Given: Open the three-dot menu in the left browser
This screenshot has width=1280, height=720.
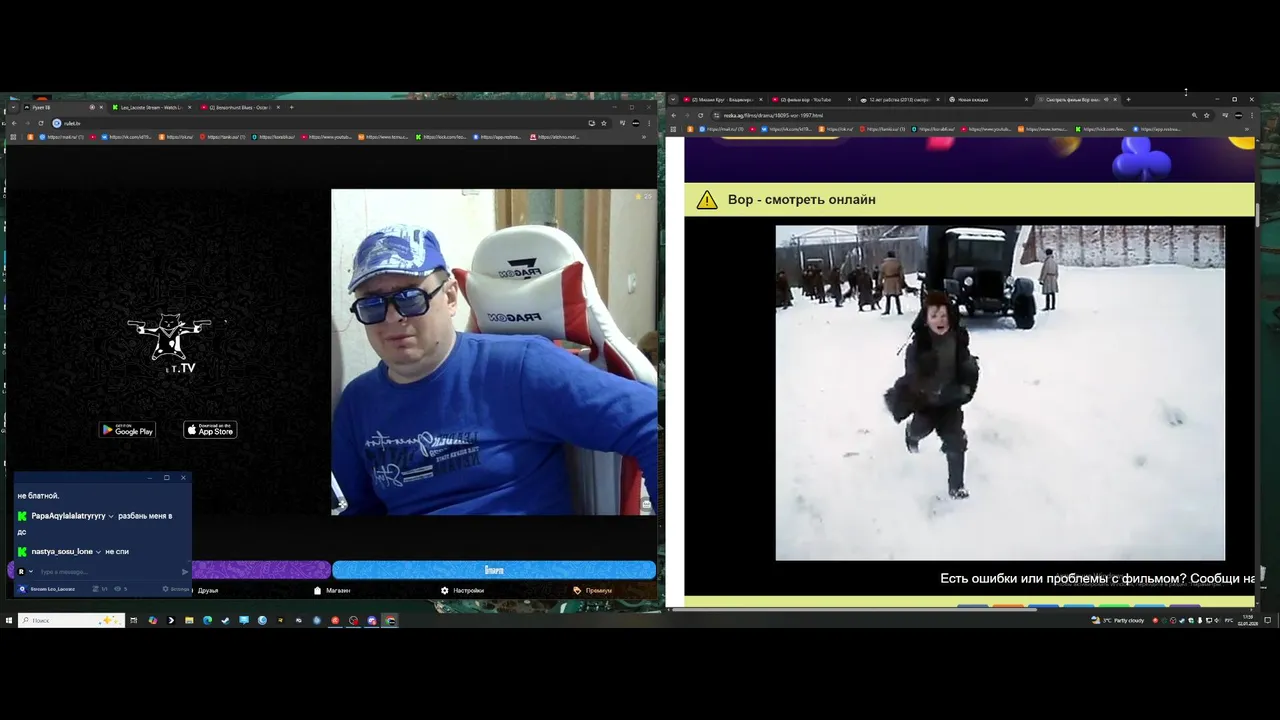Looking at the screenshot, I should coord(649,123).
